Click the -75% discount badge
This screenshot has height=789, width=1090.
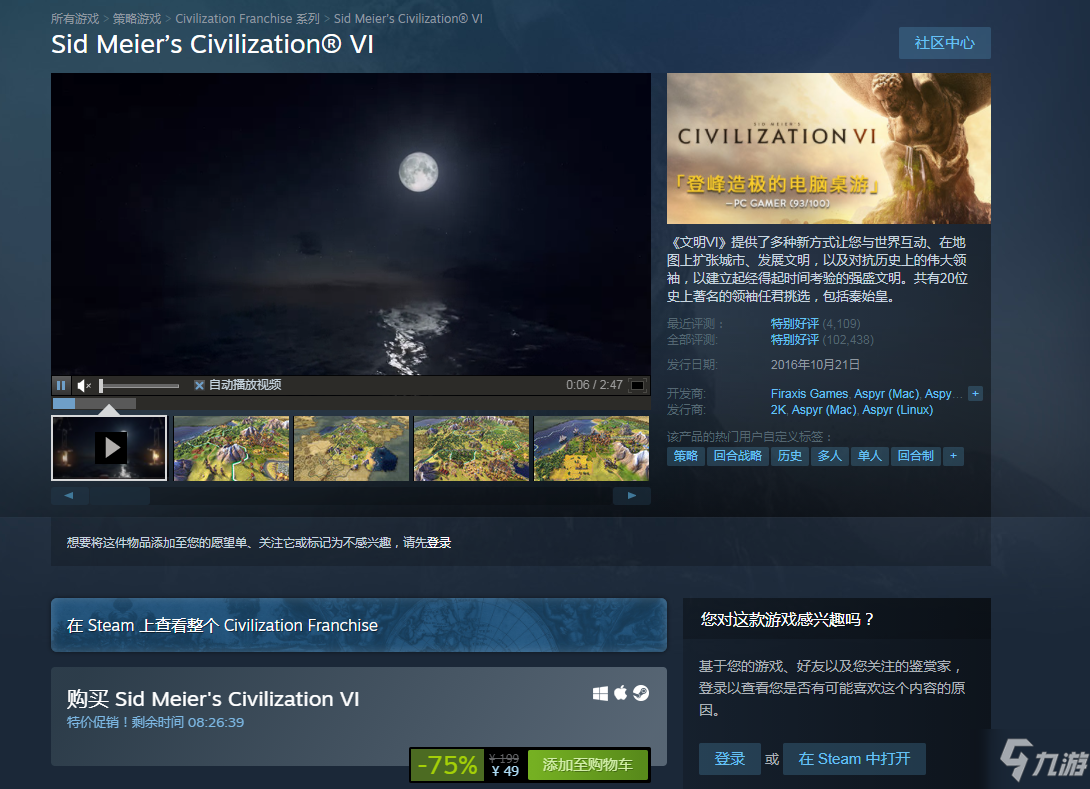(447, 765)
